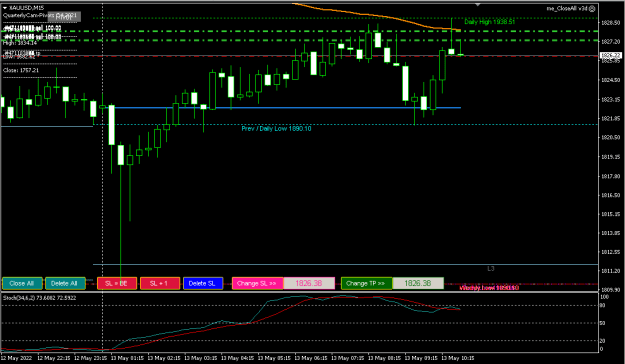The width and height of the screenshot is (625, 364).
Task: Click the 13 May 10:15 time axis label
Action: coord(458,358)
